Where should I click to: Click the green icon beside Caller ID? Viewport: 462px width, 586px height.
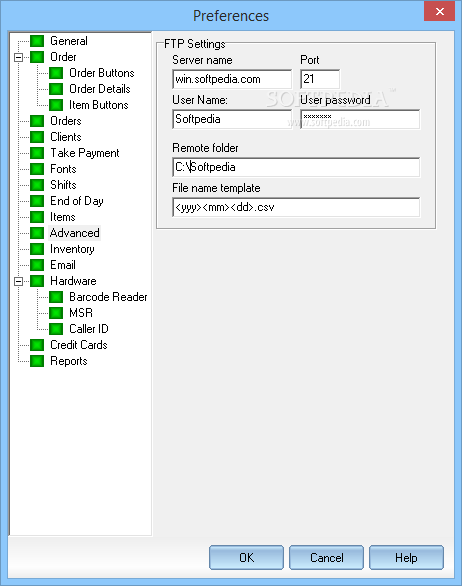56,329
